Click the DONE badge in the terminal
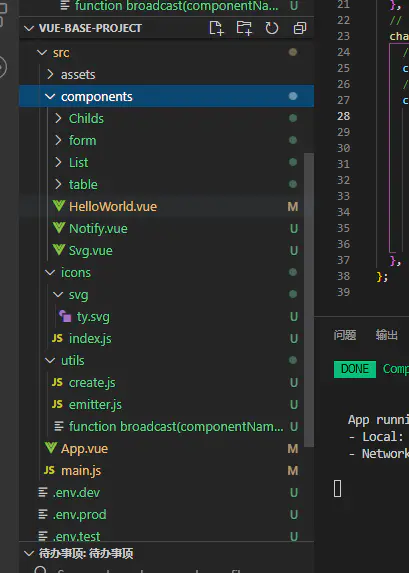 click(355, 369)
